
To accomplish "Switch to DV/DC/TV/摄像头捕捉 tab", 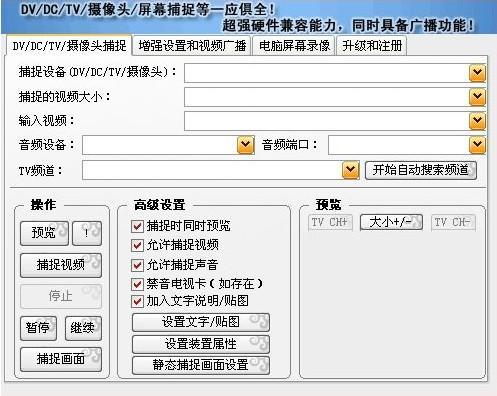I will [x=69, y=45].
